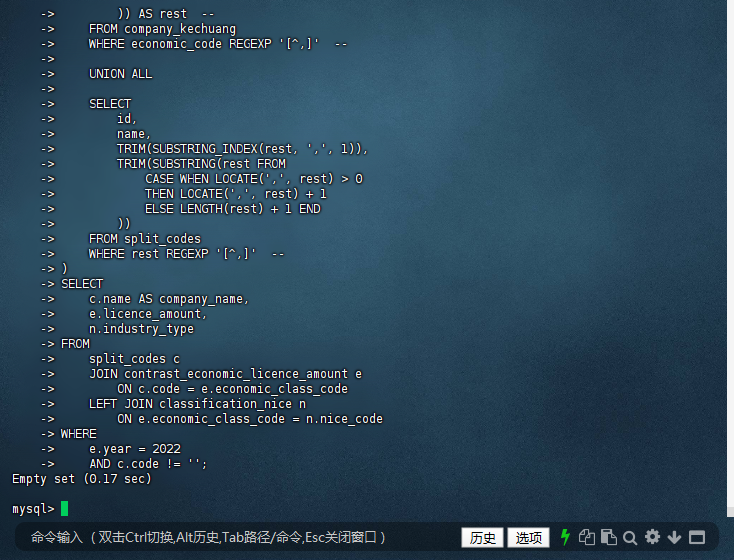Click the mysql> prompt cursor
Screen dimensions: 734x560
click(x=65, y=508)
